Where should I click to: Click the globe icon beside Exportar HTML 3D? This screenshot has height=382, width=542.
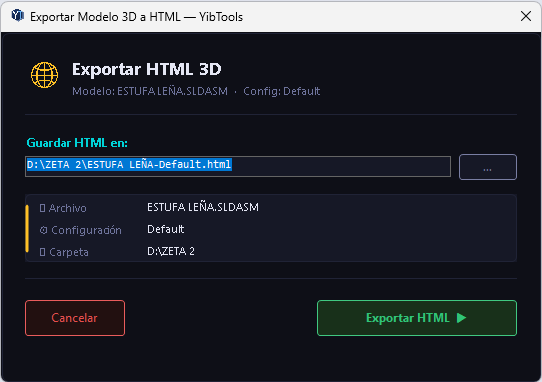tap(45, 75)
